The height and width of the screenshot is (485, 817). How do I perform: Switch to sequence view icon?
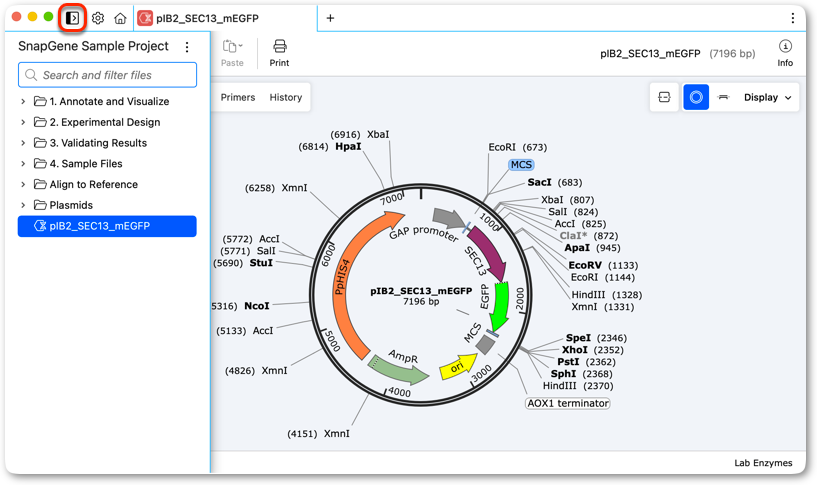click(664, 97)
